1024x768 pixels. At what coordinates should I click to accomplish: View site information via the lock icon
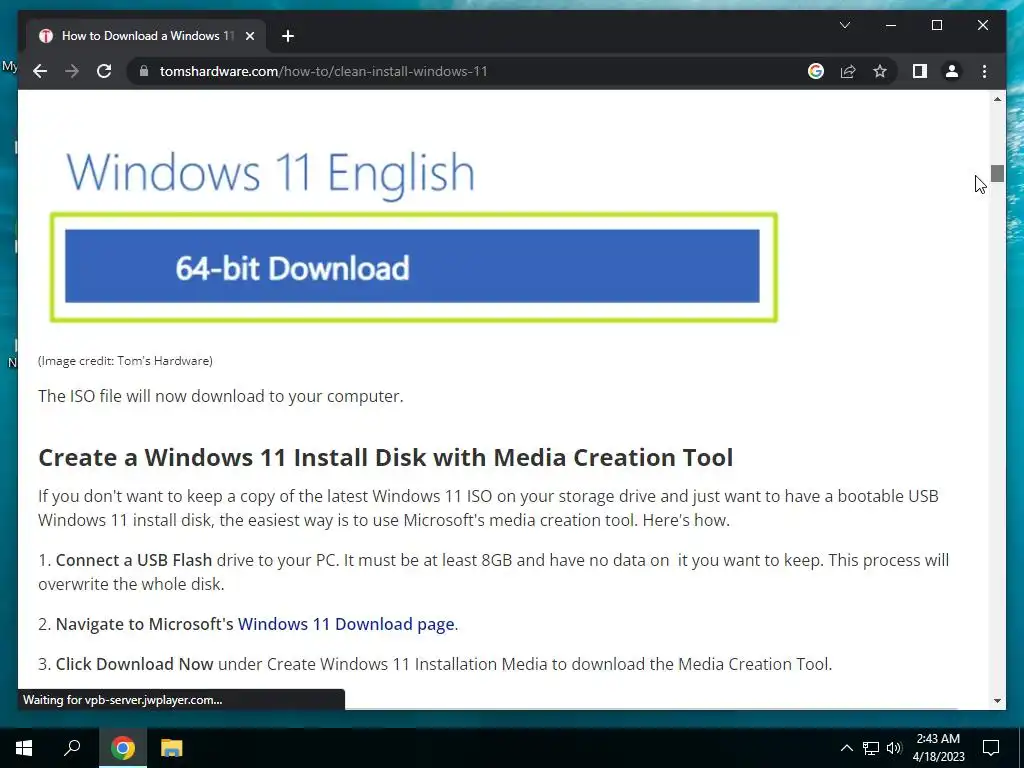coord(144,71)
